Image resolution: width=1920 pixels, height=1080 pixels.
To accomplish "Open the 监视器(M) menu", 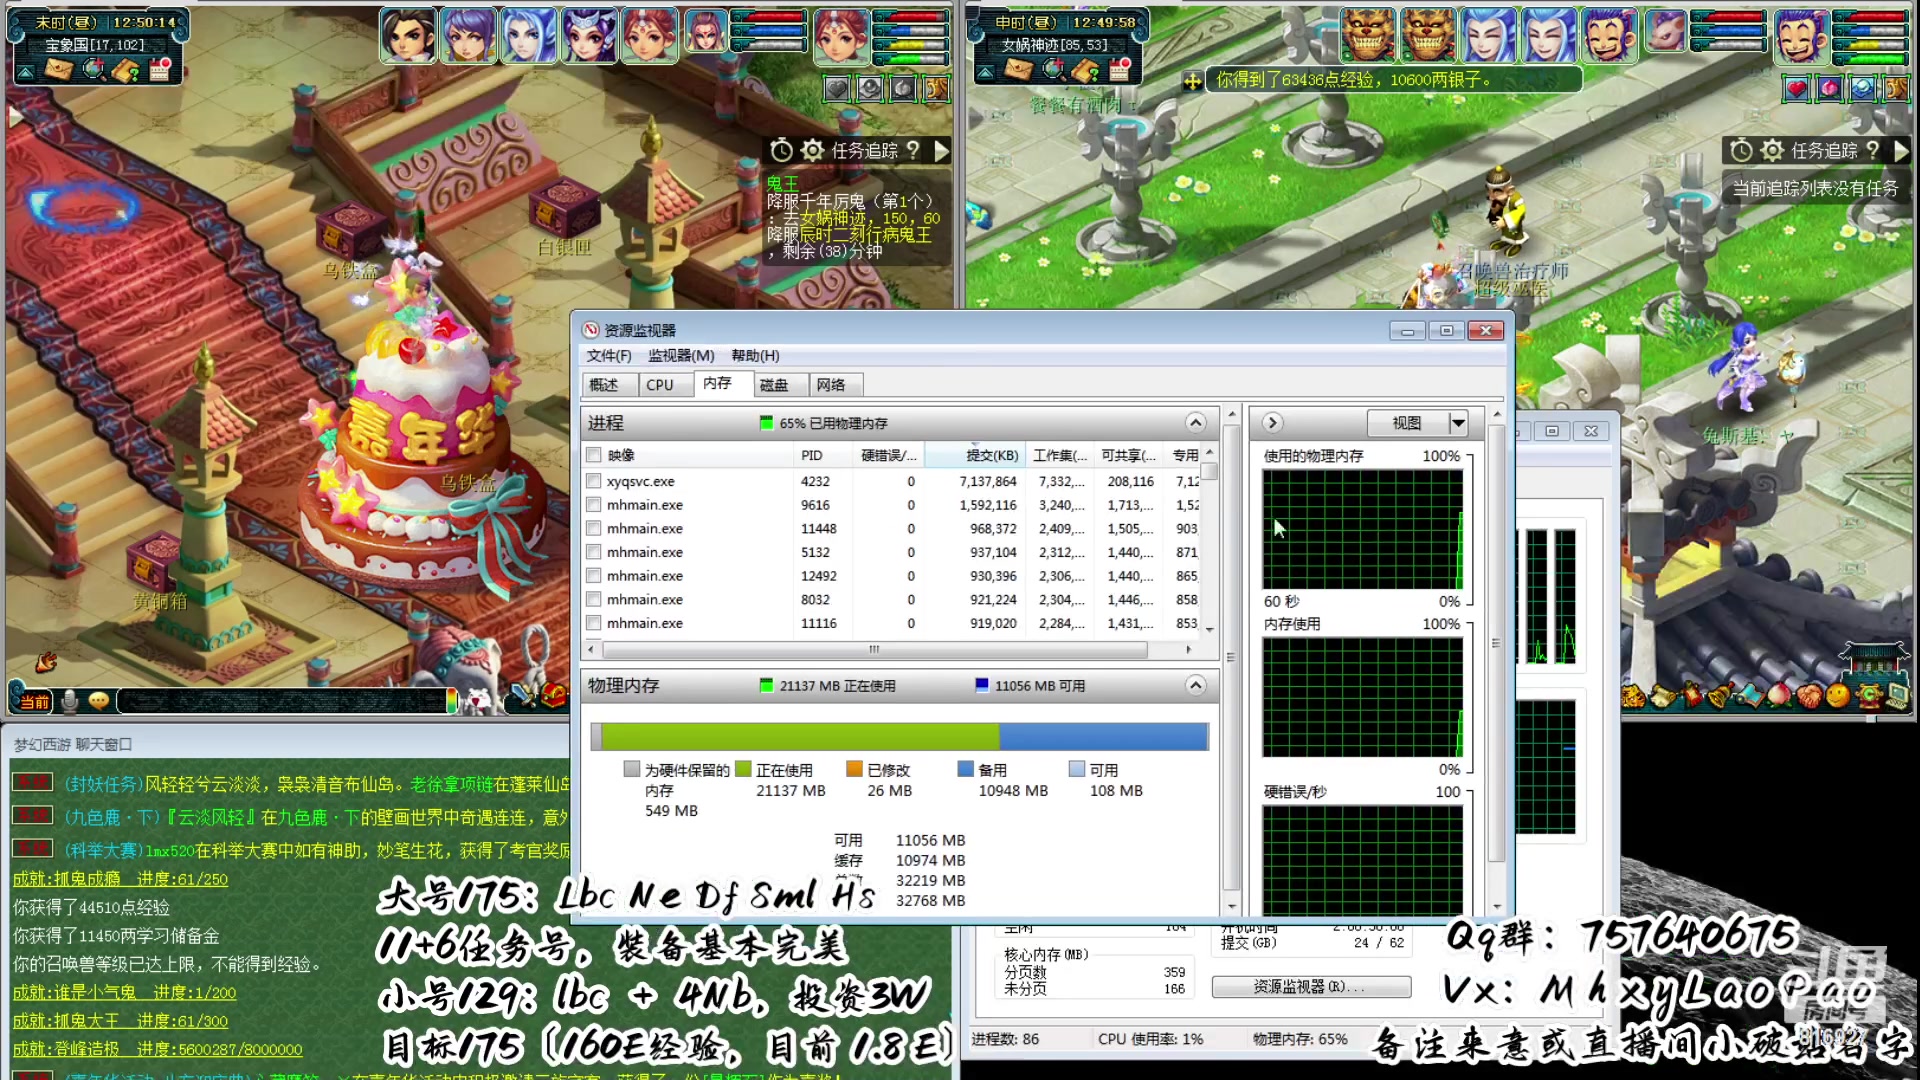I will (x=681, y=356).
